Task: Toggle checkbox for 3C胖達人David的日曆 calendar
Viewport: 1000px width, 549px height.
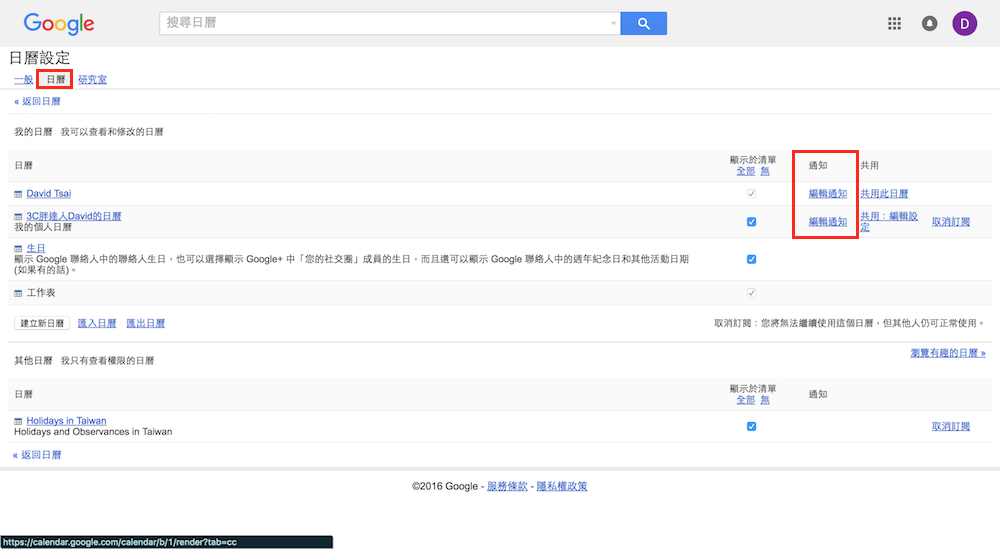Action: point(751,222)
